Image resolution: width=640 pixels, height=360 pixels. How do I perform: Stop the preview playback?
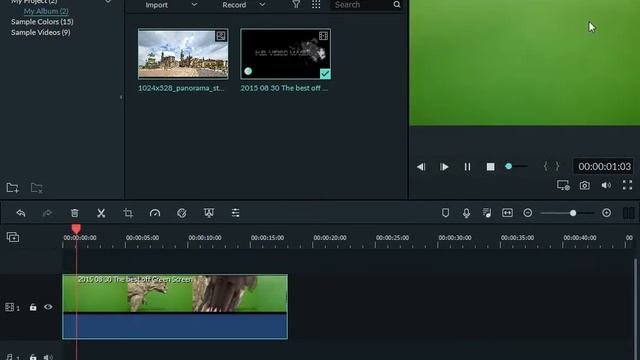[x=491, y=167]
